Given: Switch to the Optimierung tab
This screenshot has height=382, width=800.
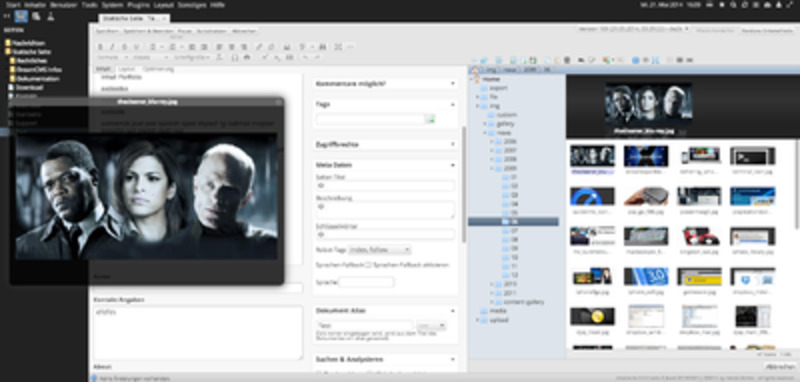Looking at the screenshot, I should [158, 69].
